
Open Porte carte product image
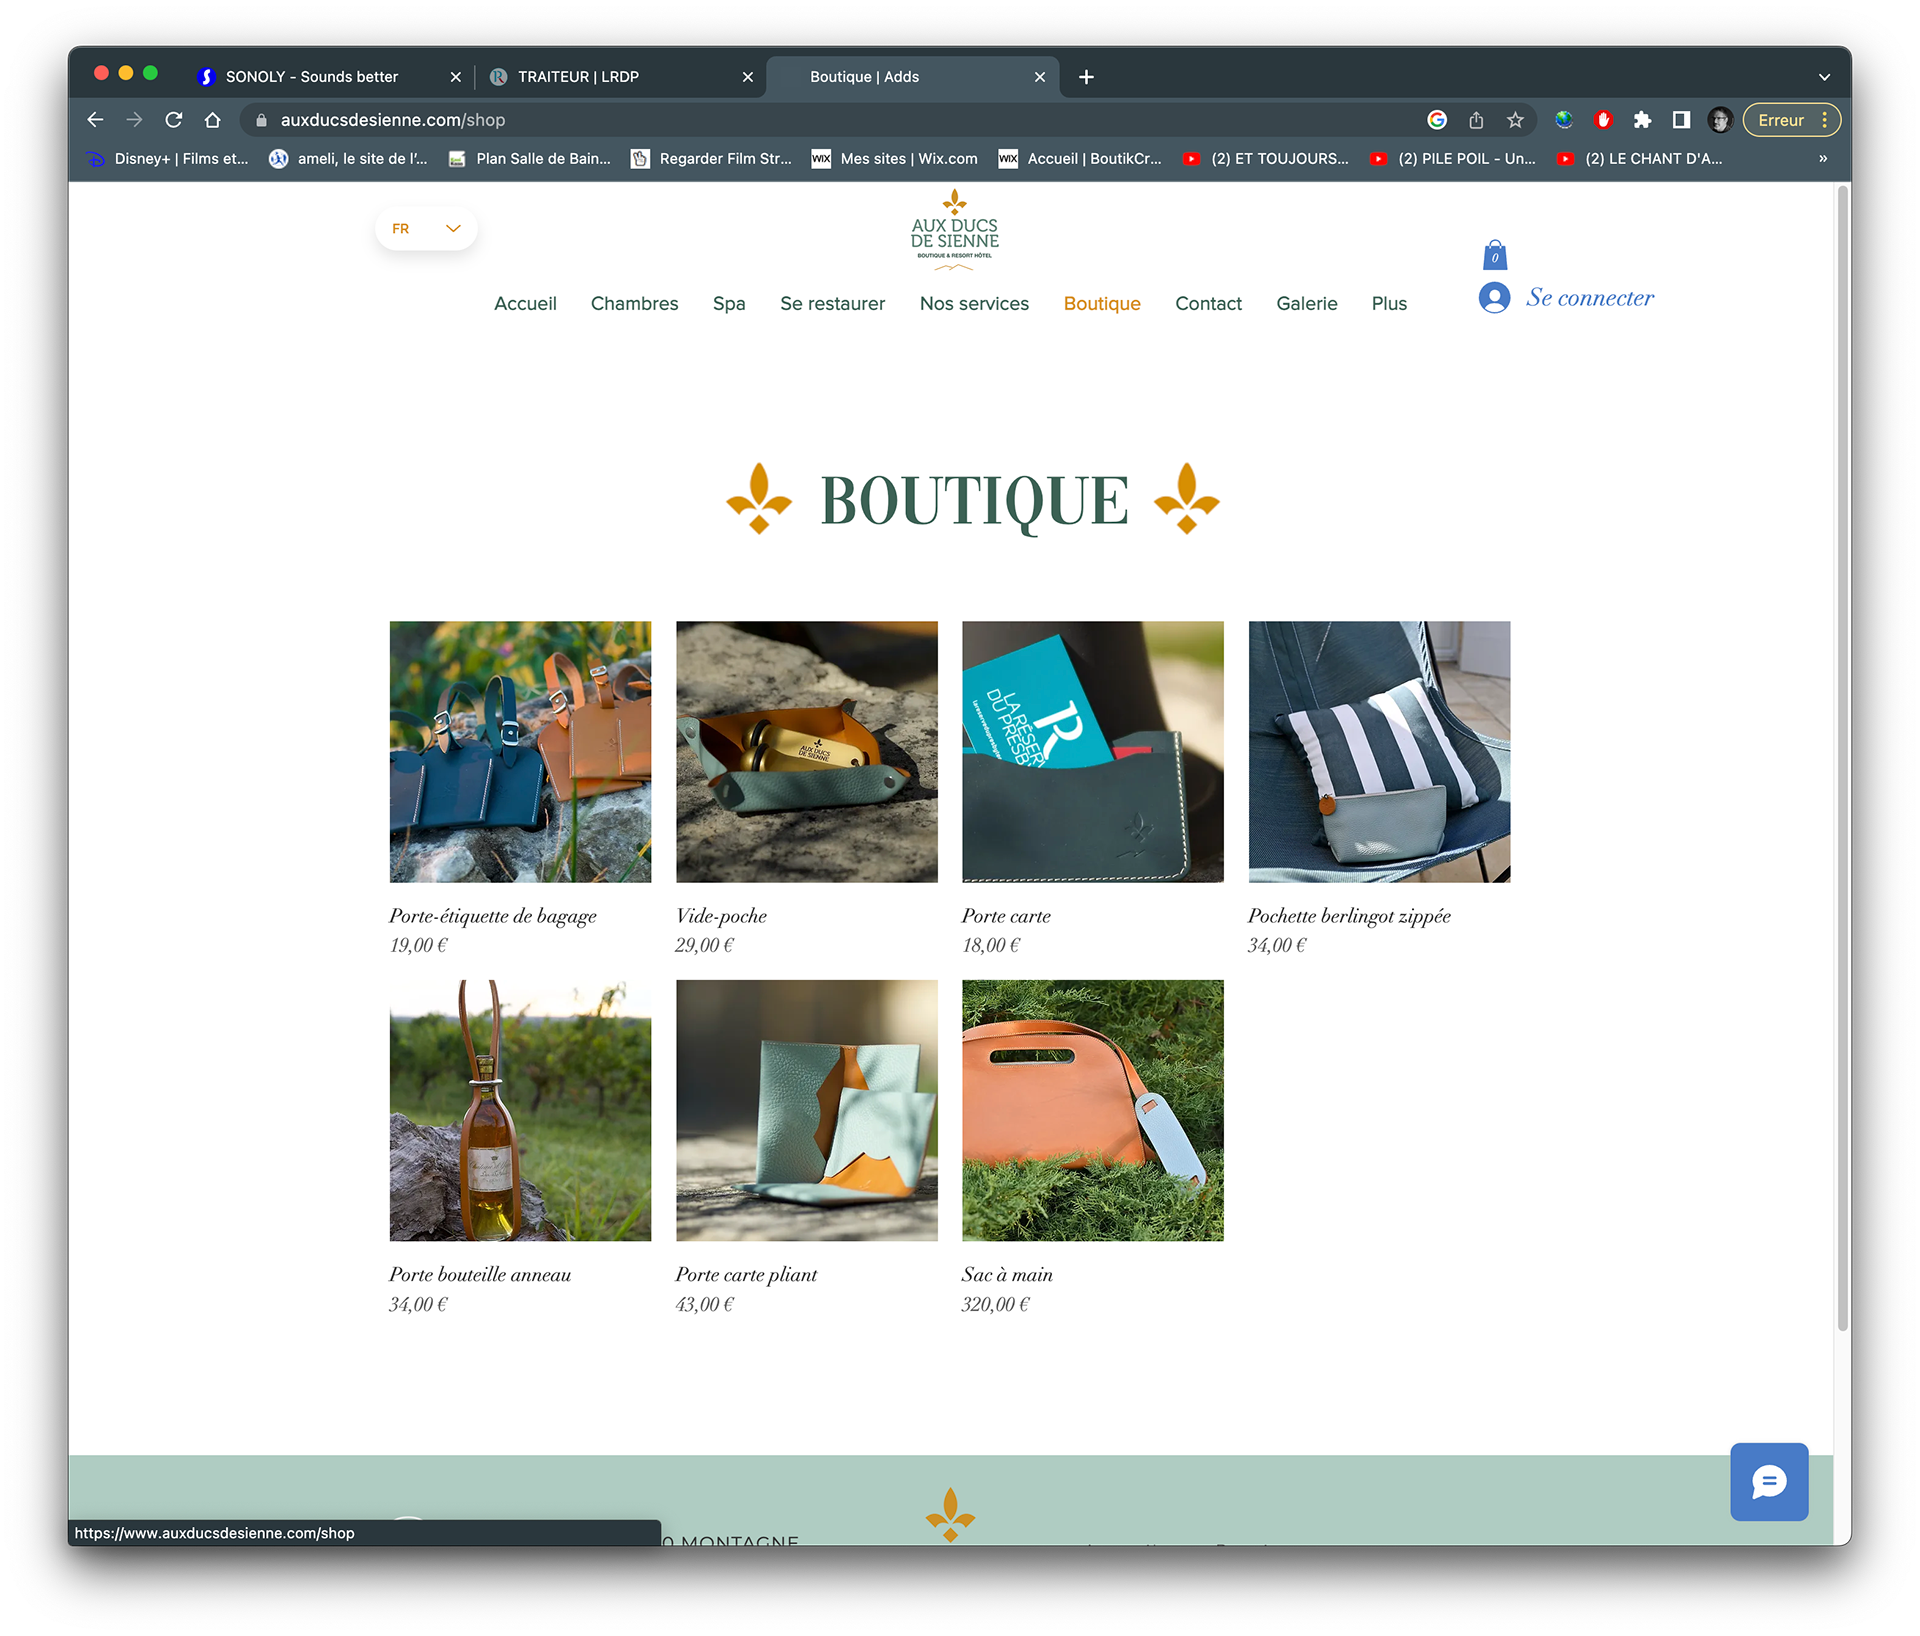[x=1093, y=752]
